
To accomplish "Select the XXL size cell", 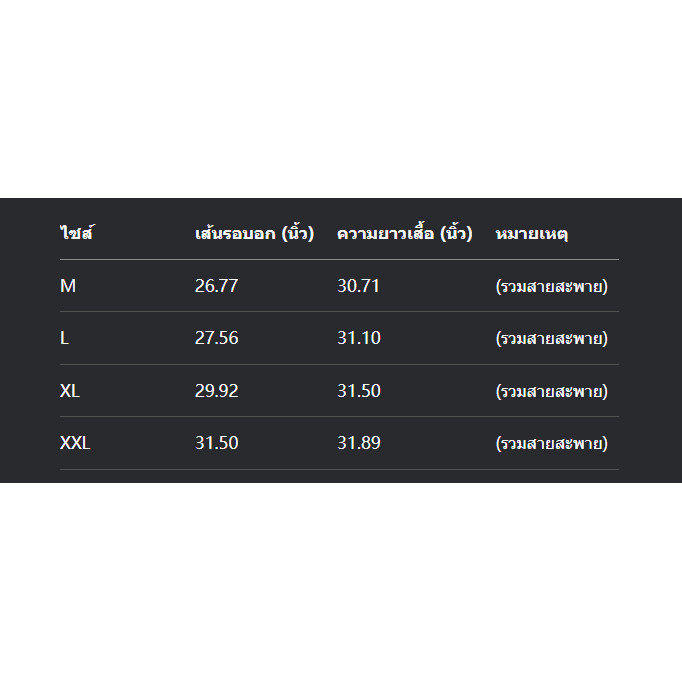I will click(x=75, y=443).
